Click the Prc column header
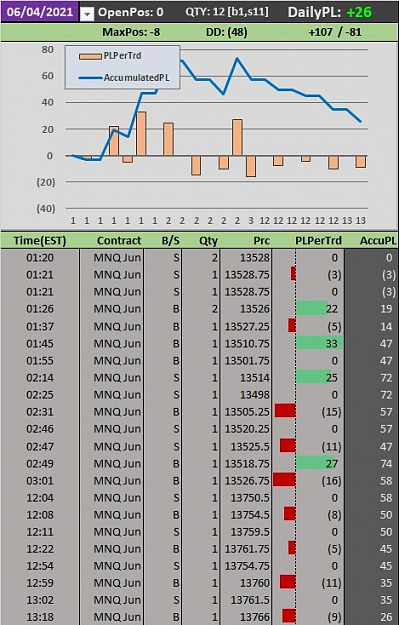The height and width of the screenshot is (625, 399). (x=261, y=241)
